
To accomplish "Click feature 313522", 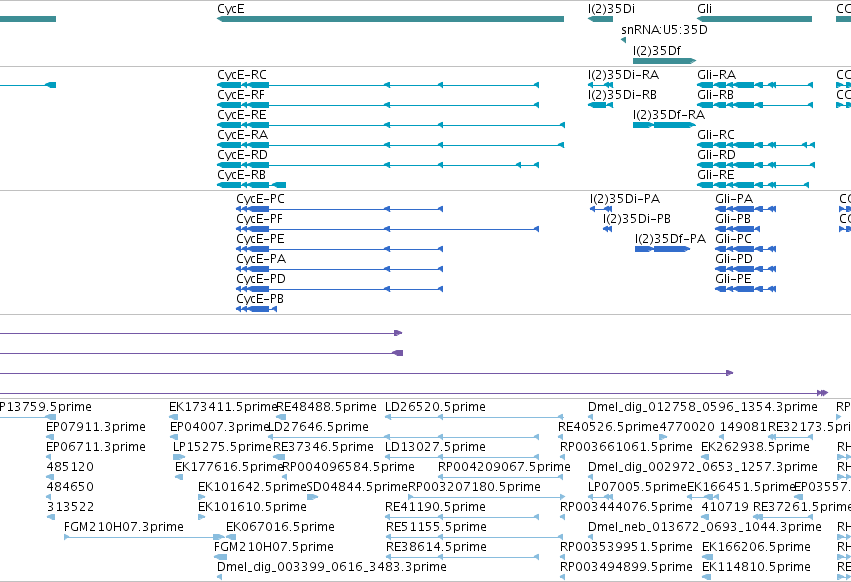I will pos(70,507).
